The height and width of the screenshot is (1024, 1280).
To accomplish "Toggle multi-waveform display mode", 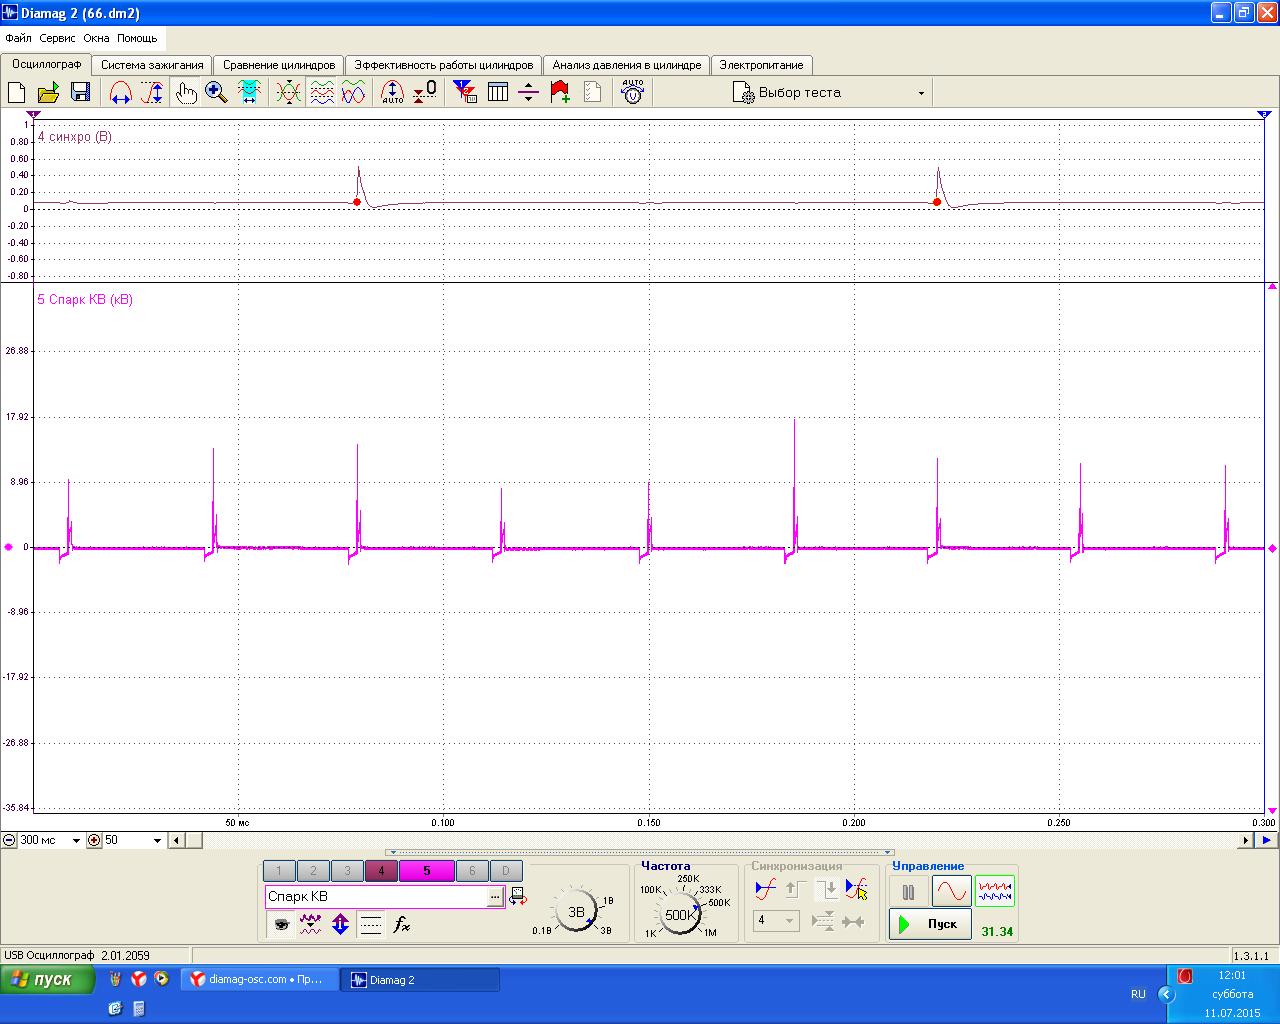I will click(x=995, y=891).
